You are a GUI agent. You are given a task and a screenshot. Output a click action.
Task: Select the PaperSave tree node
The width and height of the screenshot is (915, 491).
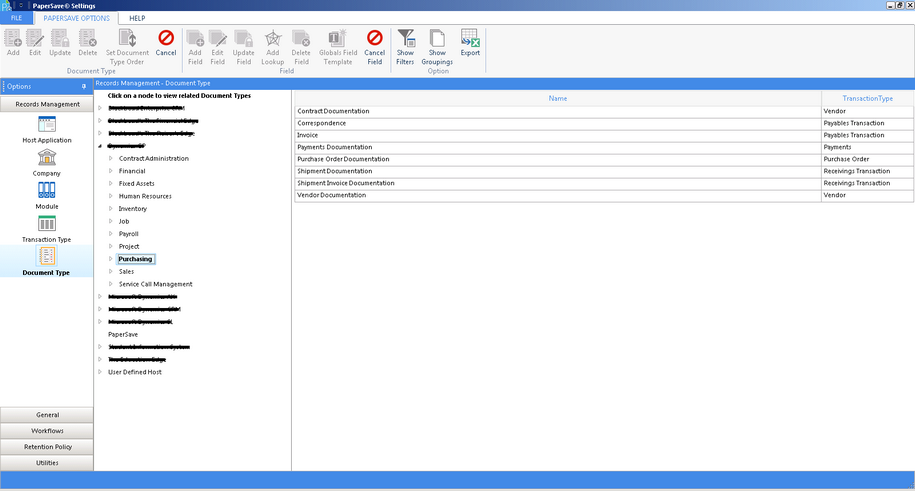point(123,335)
